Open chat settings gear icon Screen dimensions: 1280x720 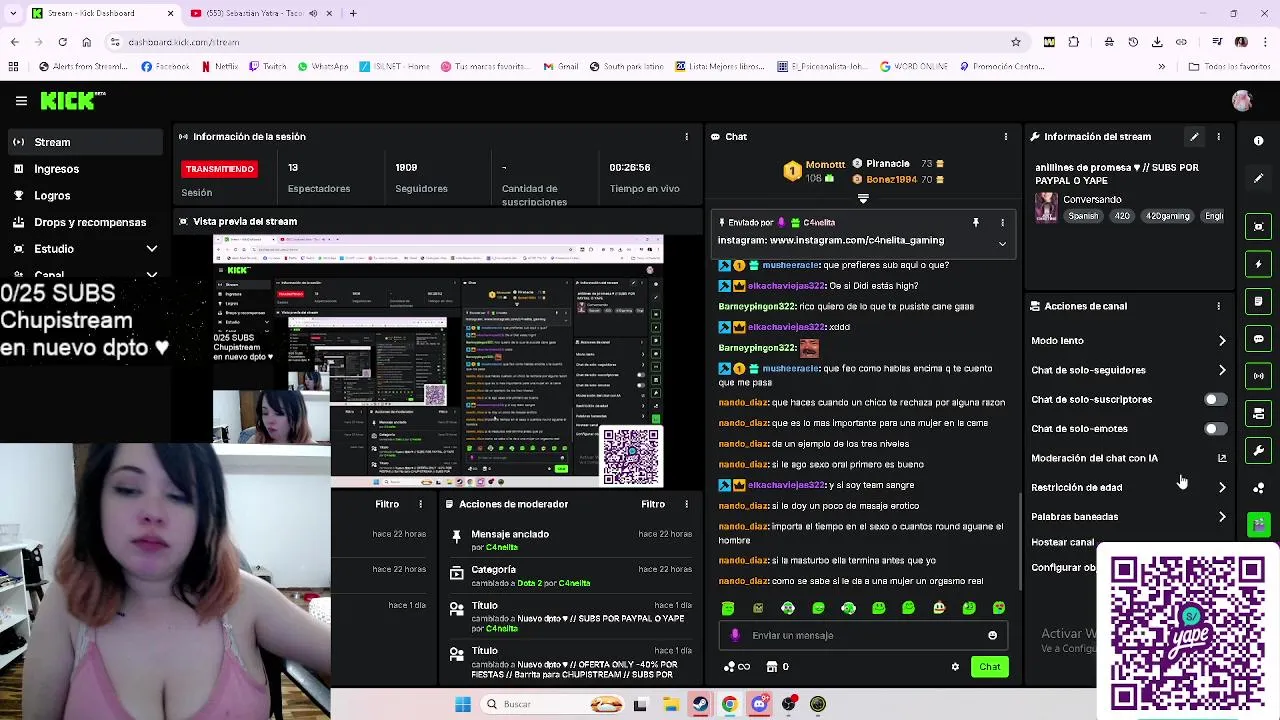955,667
